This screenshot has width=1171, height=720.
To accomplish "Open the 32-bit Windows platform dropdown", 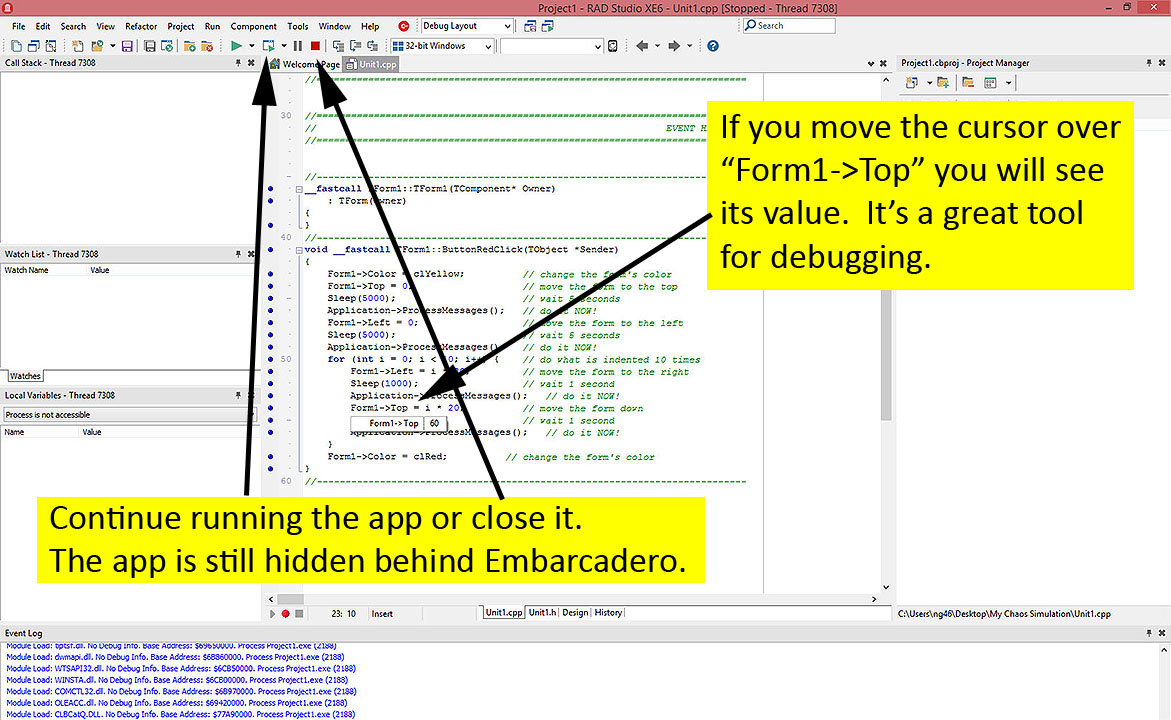I will pyautogui.click(x=488, y=46).
